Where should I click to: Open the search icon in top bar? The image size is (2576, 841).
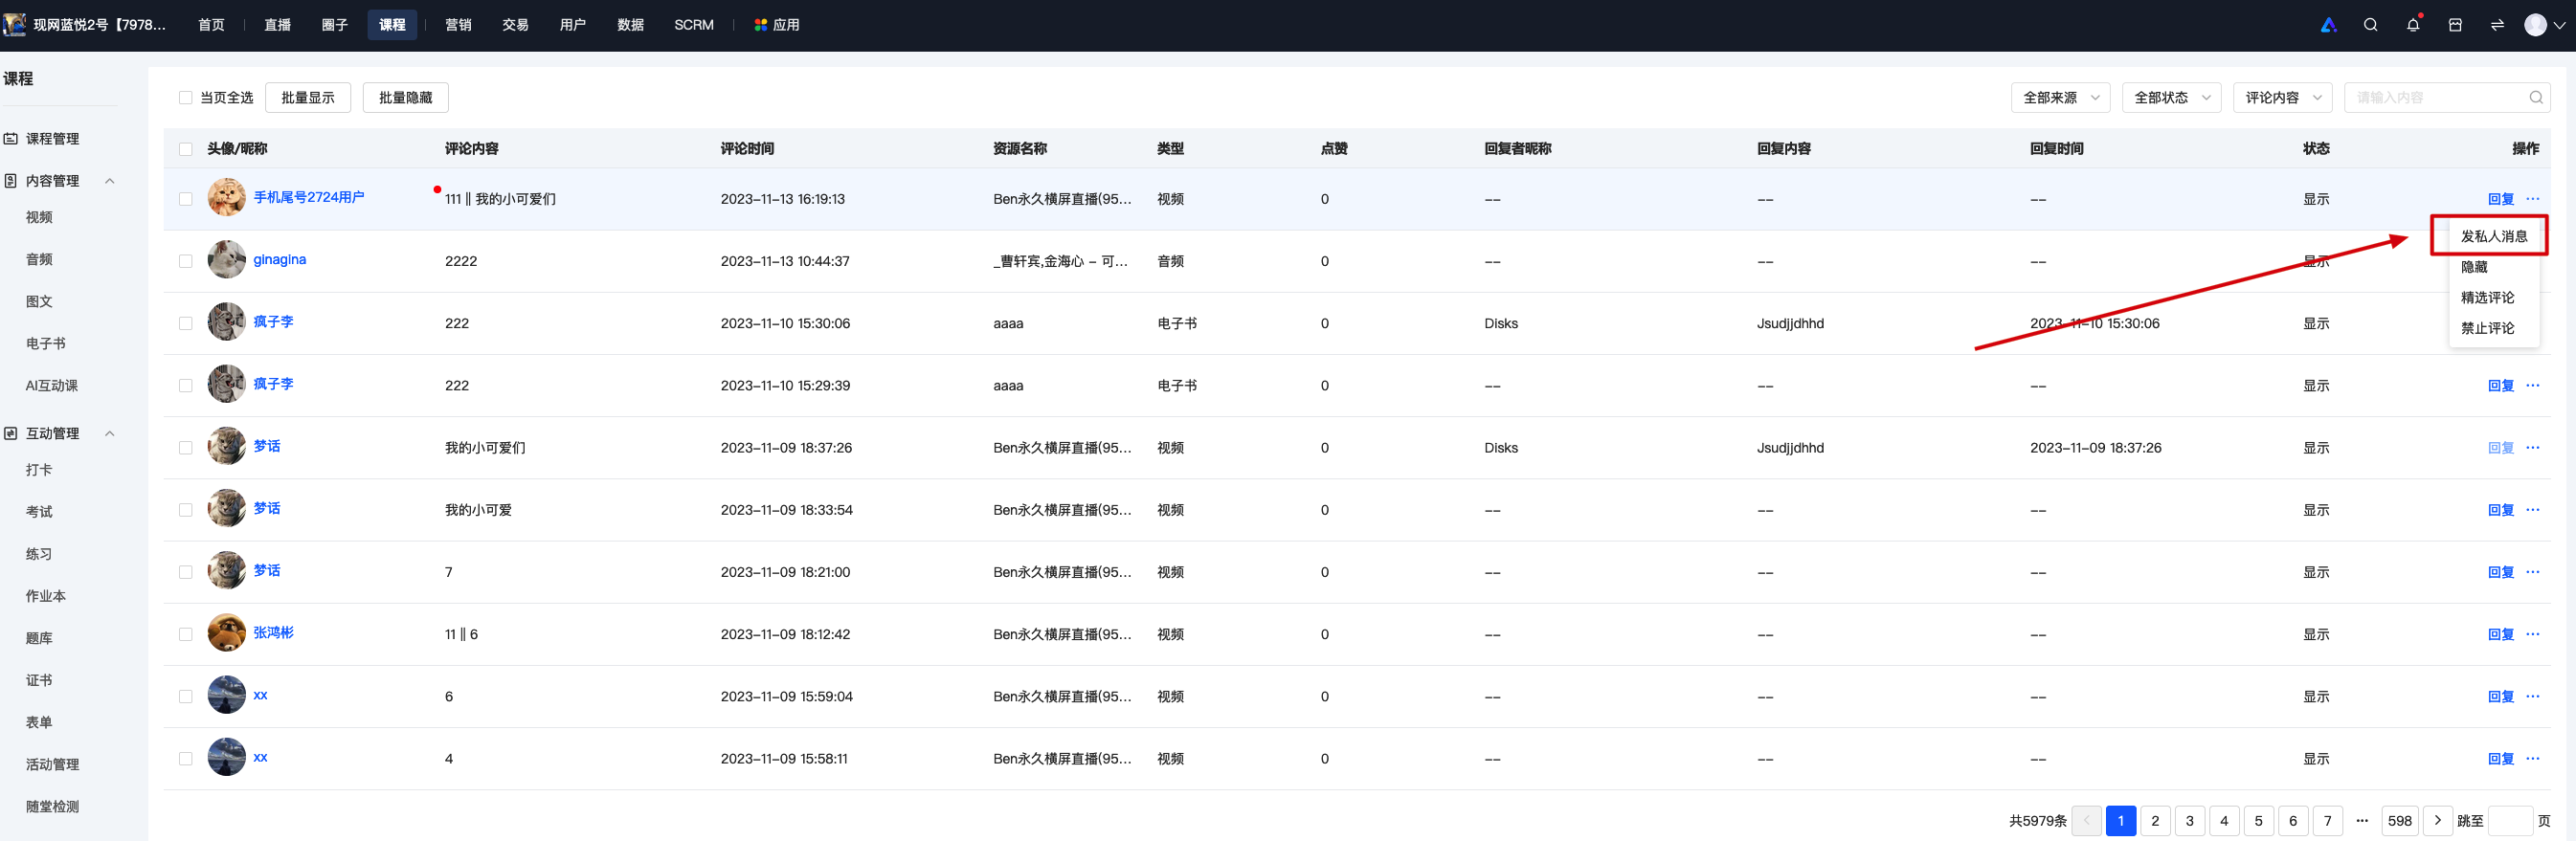pyautogui.click(x=2370, y=25)
